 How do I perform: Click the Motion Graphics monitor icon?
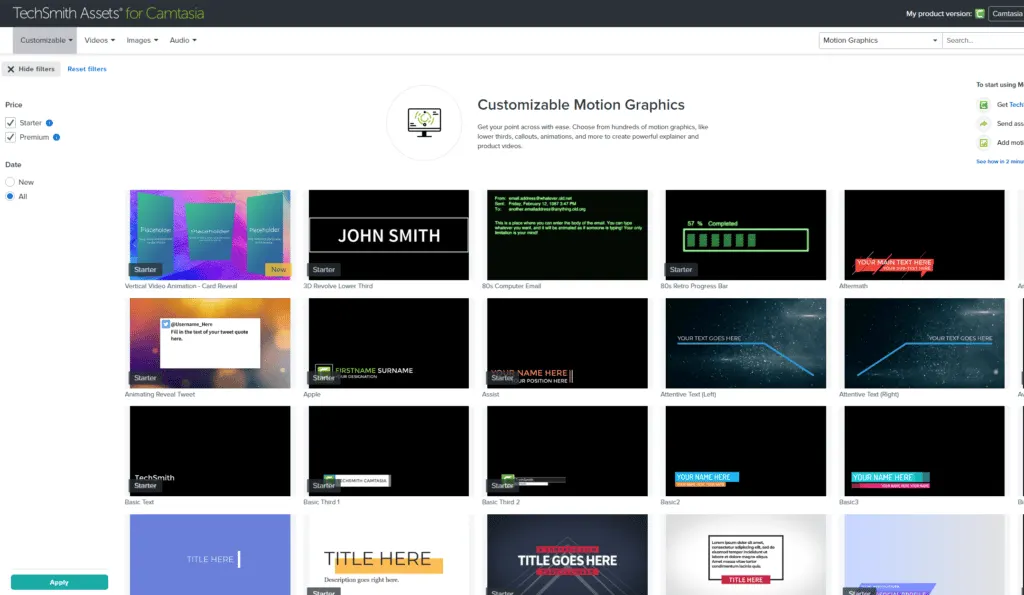424,122
